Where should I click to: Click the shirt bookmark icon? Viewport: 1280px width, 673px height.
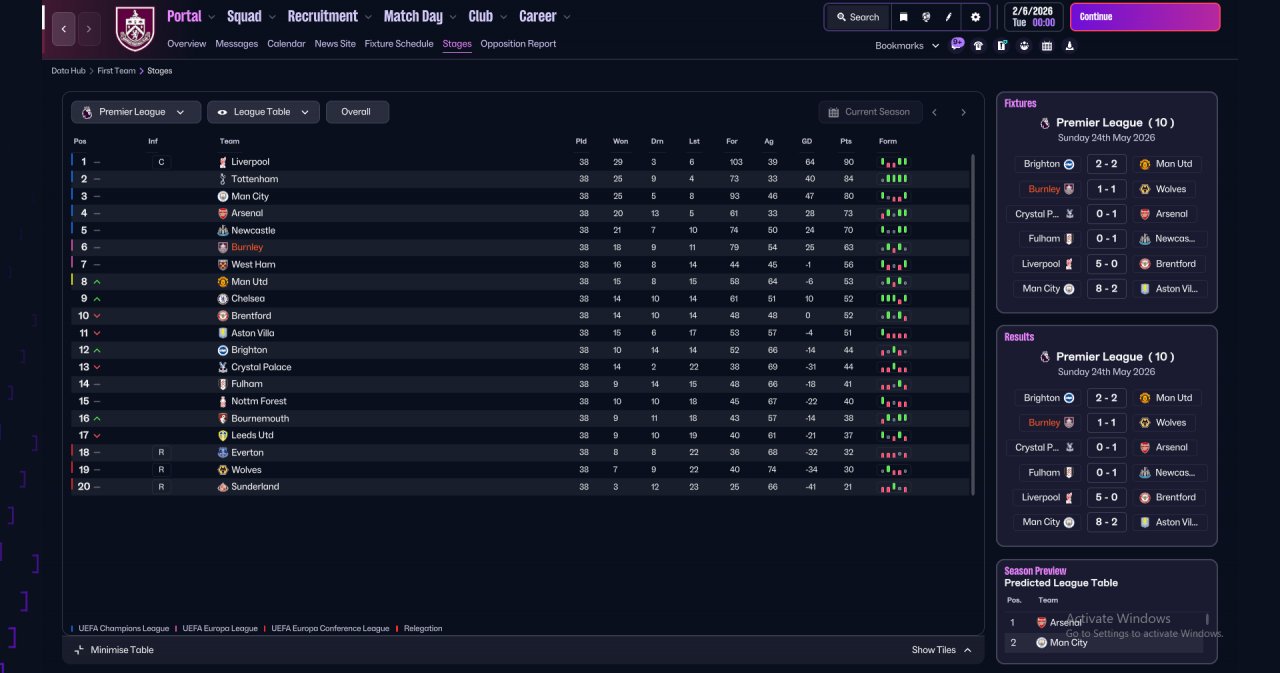[x=978, y=45]
